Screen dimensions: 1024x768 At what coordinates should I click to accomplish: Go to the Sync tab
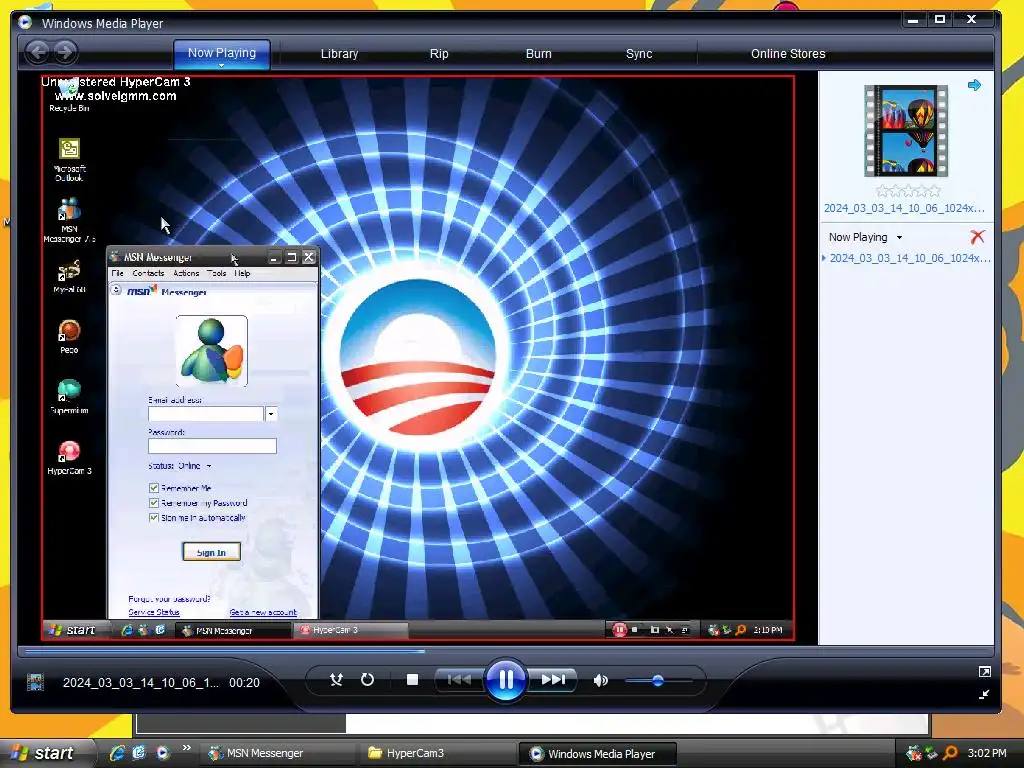pos(639,54)
